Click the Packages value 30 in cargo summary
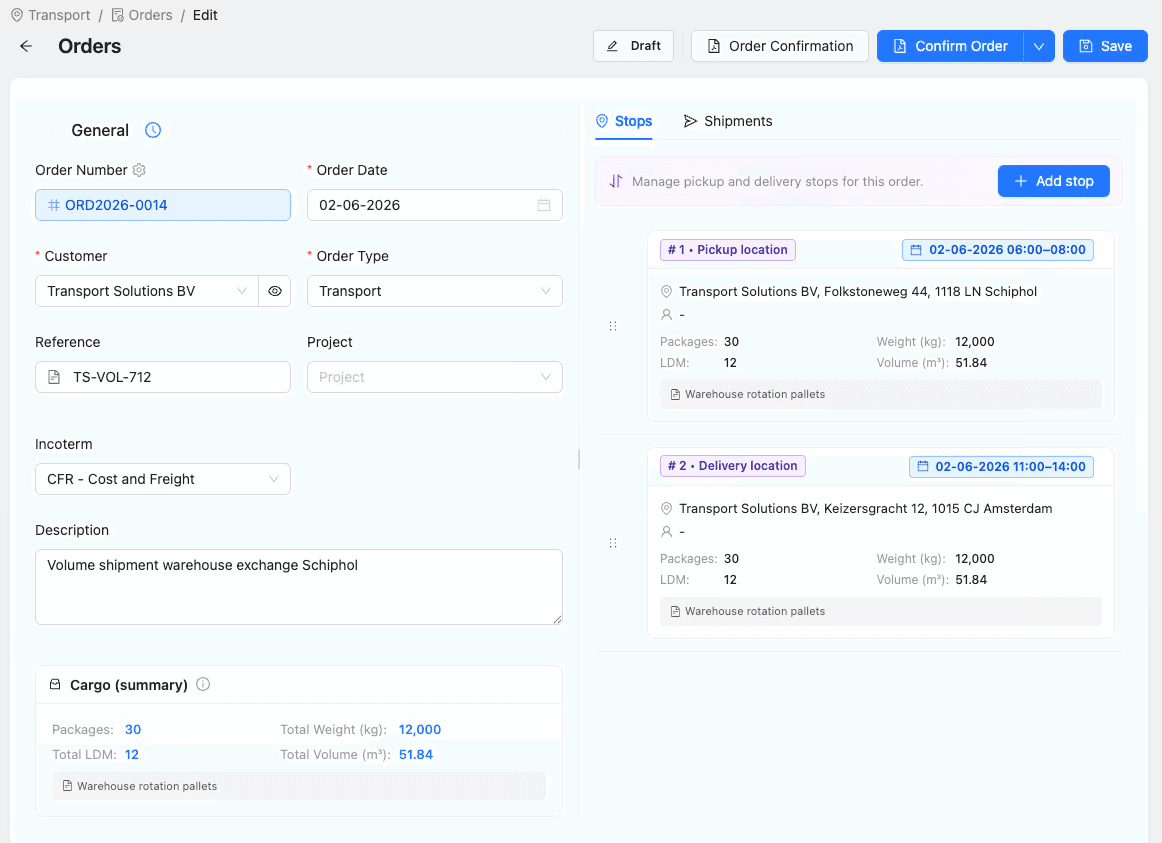1162x843 pixels. click(x=133, y=730)
